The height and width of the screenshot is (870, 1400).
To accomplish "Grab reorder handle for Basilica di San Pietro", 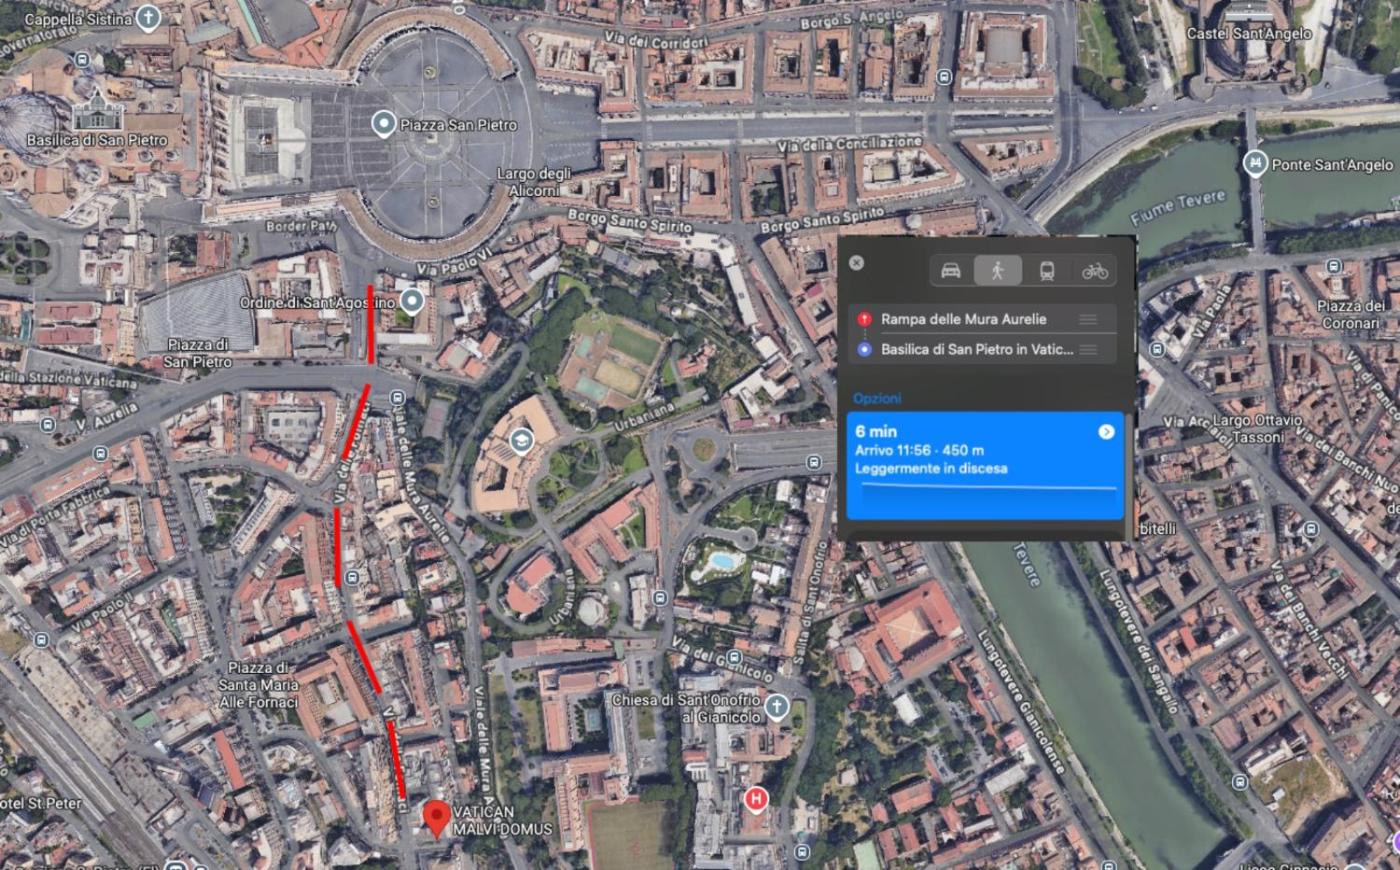I will click(1088, 349).
